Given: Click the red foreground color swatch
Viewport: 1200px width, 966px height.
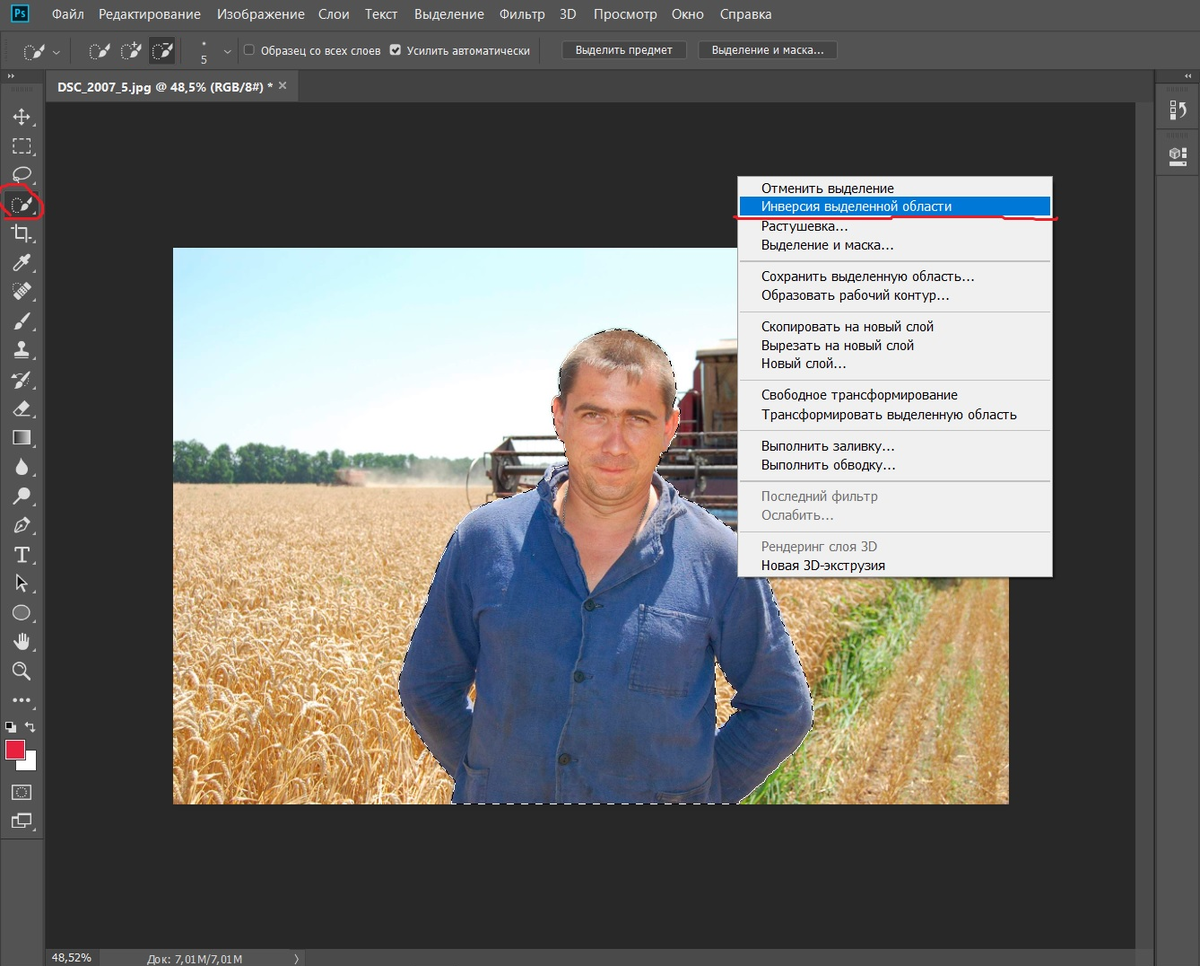Looking at the screenshot, I should pyautogui.click(x=15, y=750).
